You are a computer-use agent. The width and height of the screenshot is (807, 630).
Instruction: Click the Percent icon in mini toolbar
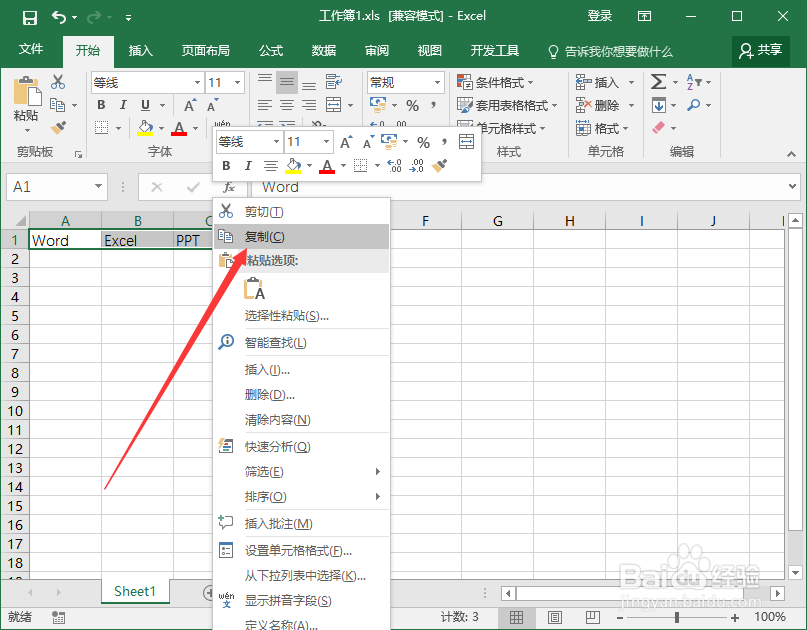pos(423,143)
